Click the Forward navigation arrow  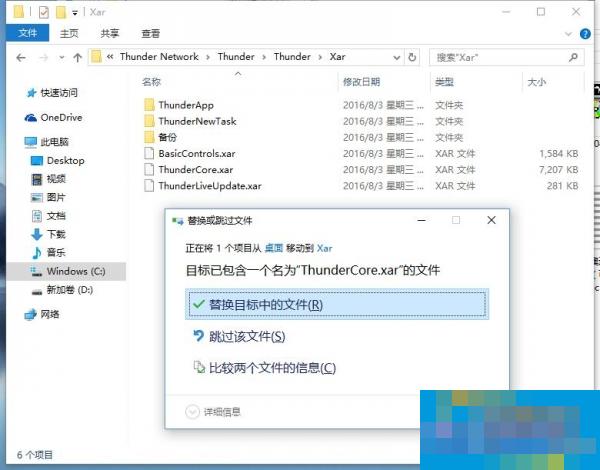(x=44, y=57)
